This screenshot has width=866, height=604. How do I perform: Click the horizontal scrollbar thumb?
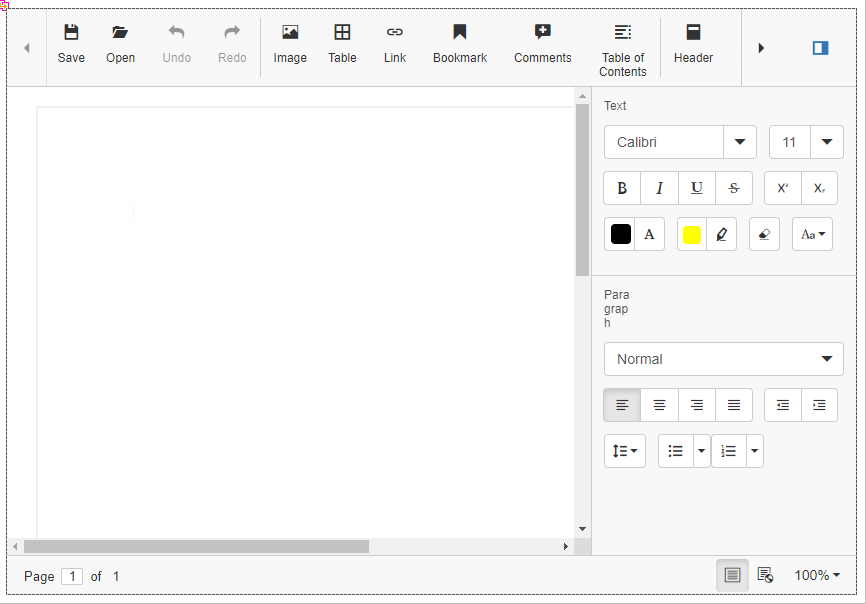pos(197,547)
